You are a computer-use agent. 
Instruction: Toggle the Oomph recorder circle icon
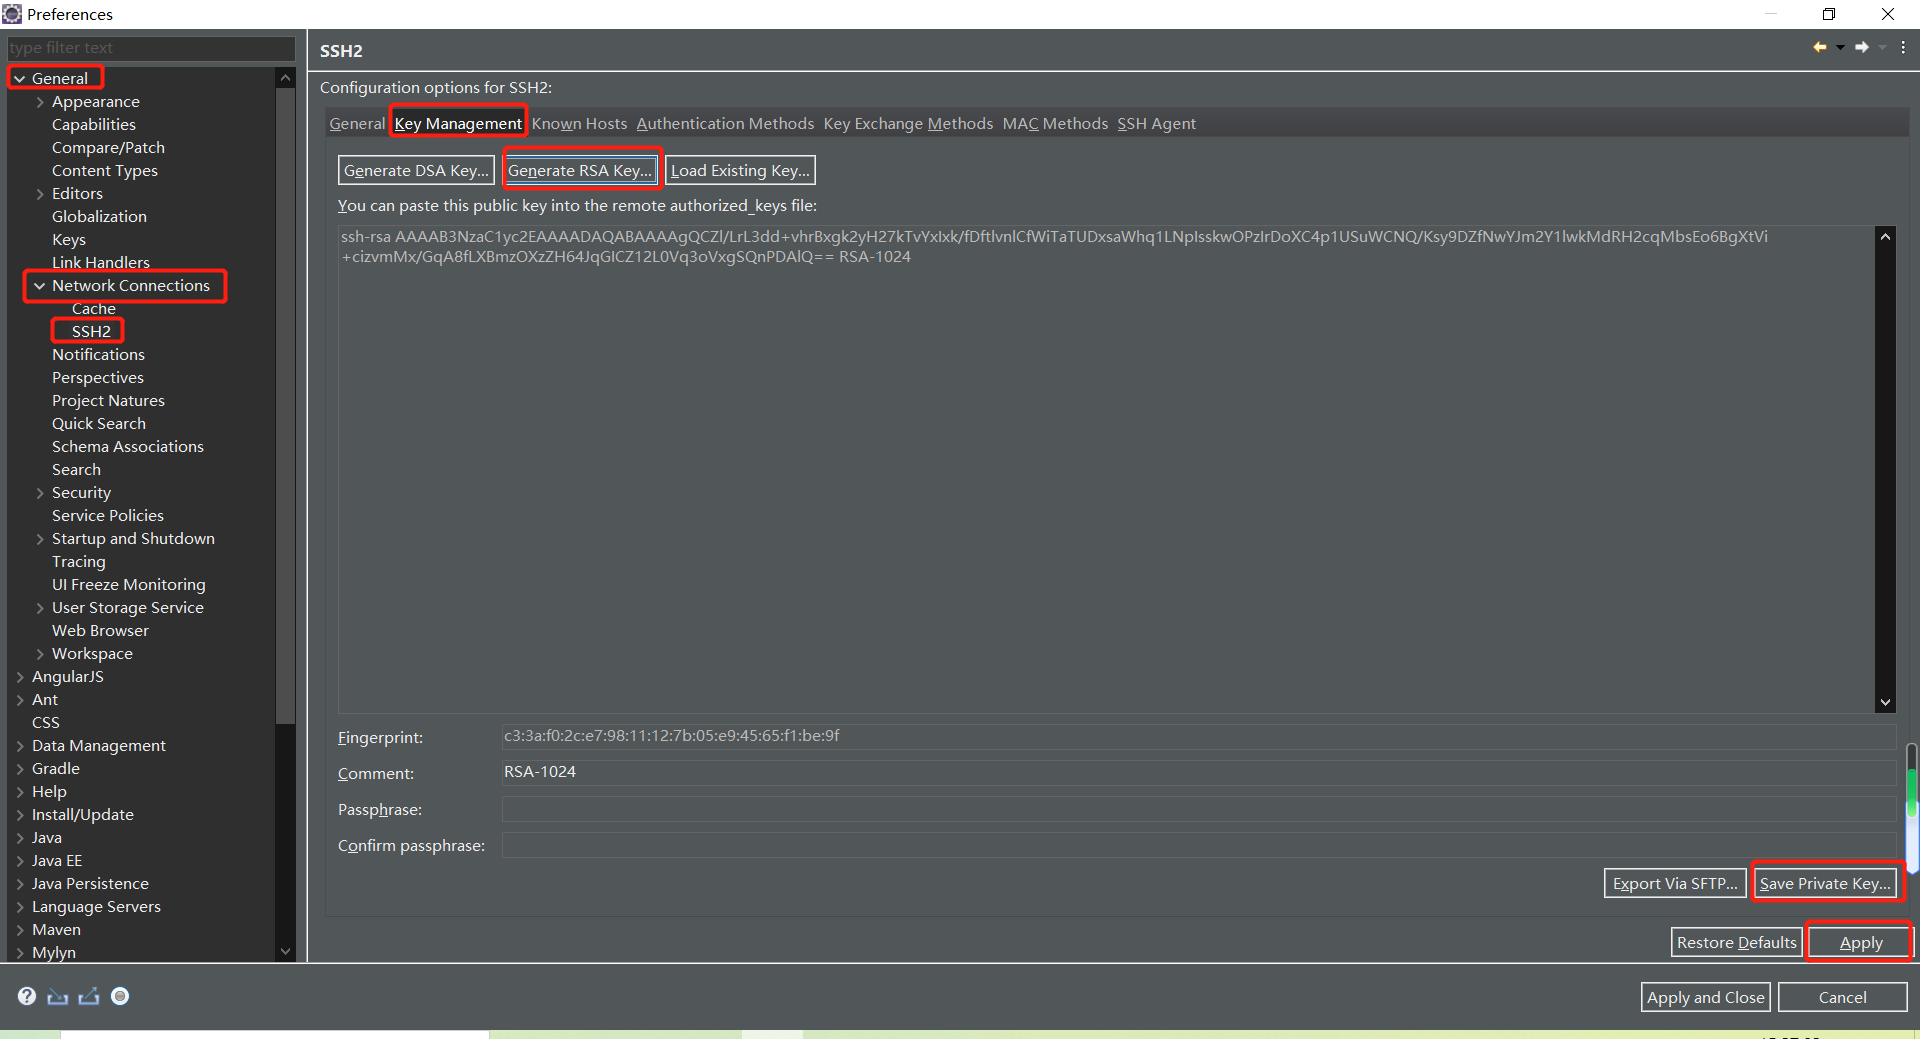point(120,996)
